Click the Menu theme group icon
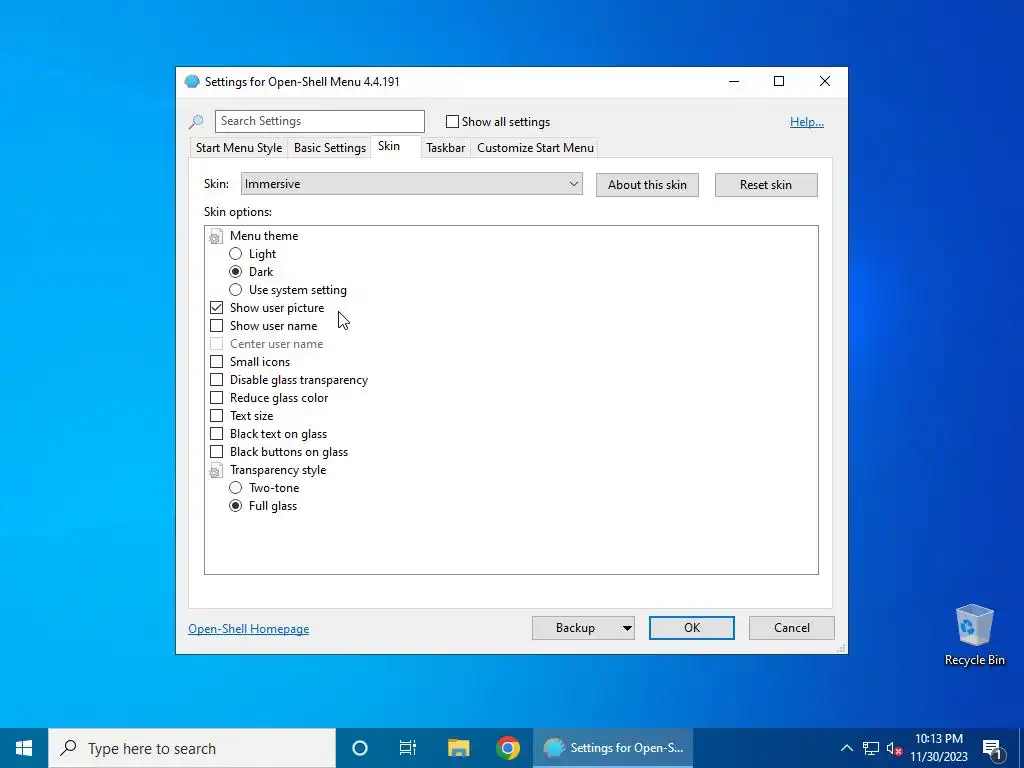The height and width of the screenshot is (768, 1024). (x=216, y=236)
